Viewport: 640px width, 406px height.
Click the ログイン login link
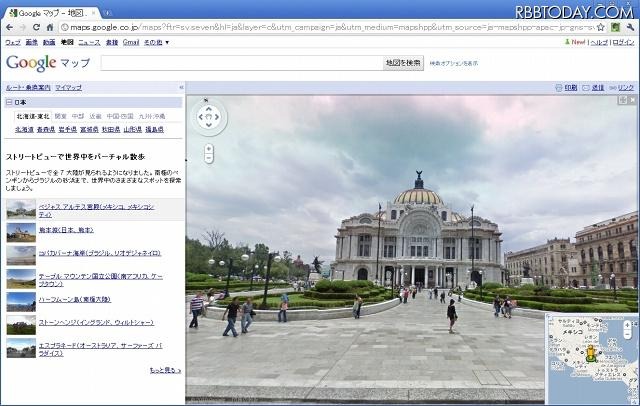pos(623,42)
